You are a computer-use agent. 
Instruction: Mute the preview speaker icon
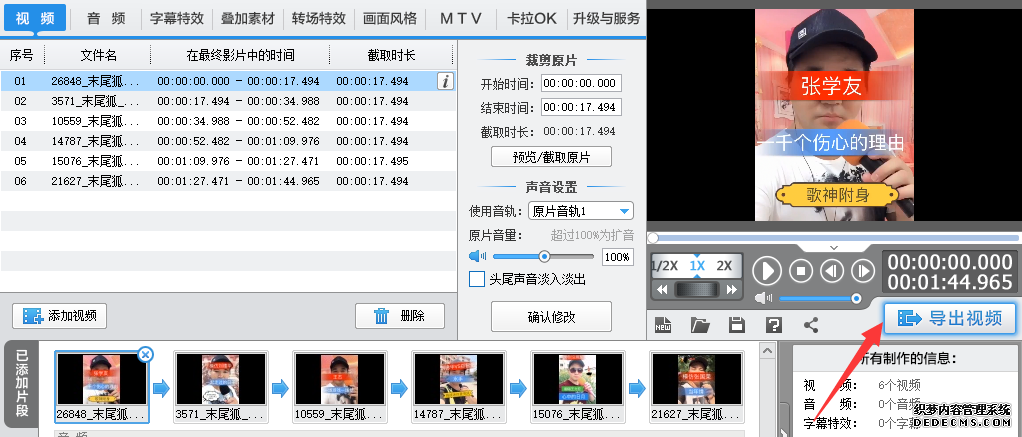pos(763,298)
